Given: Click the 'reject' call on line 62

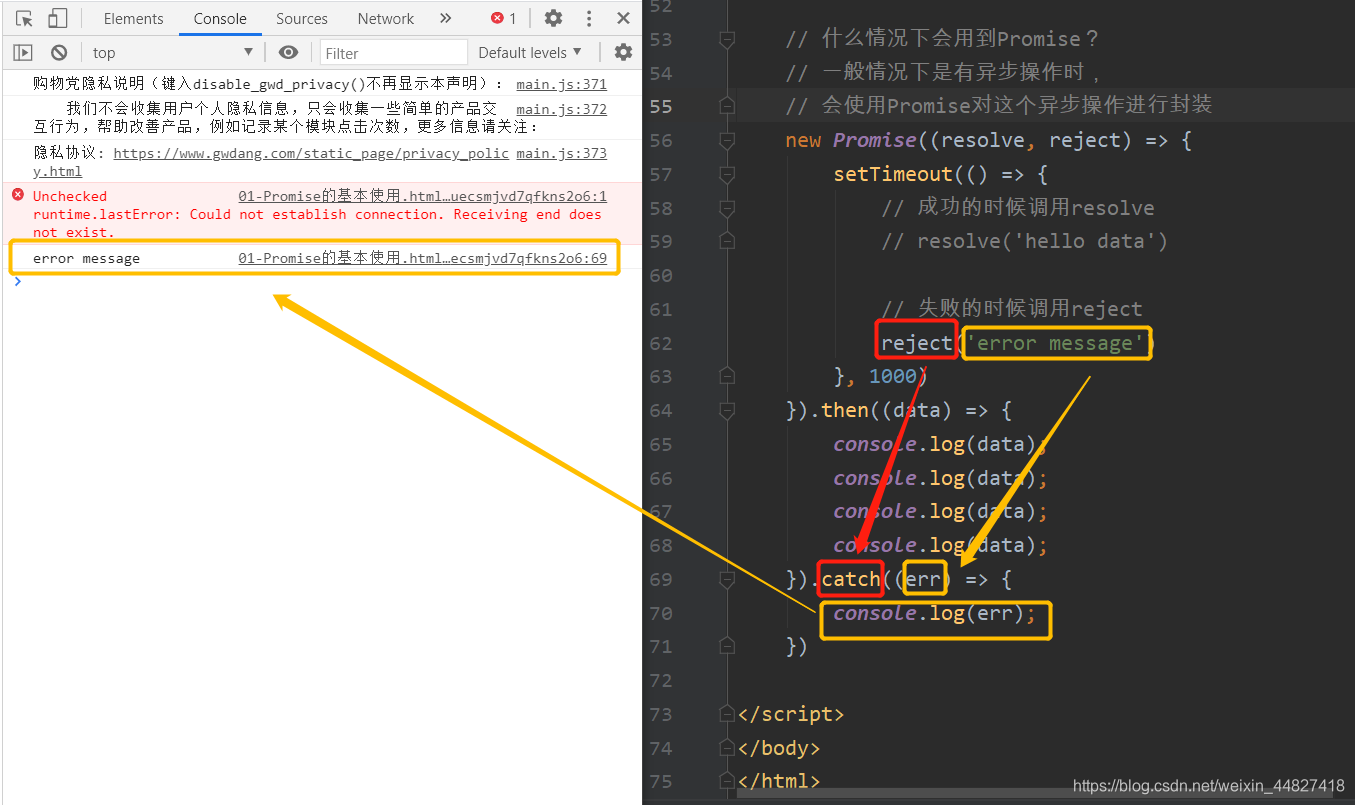Looking at the screenshot, I should pos(916,343).
